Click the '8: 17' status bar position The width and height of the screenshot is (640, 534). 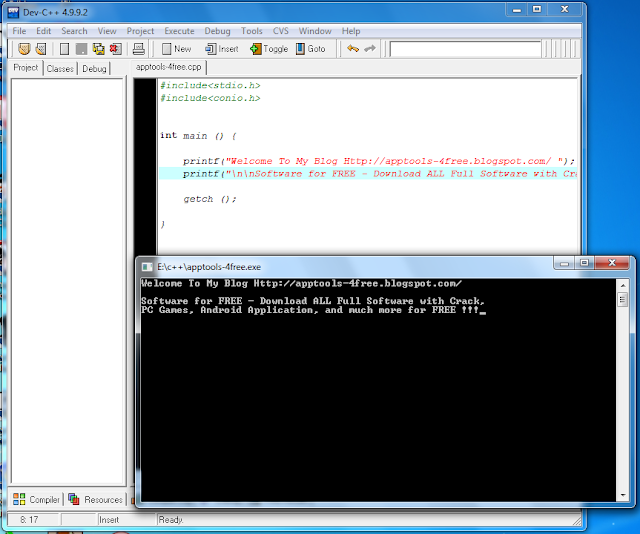pyautogui.click(x=29, y=520)
